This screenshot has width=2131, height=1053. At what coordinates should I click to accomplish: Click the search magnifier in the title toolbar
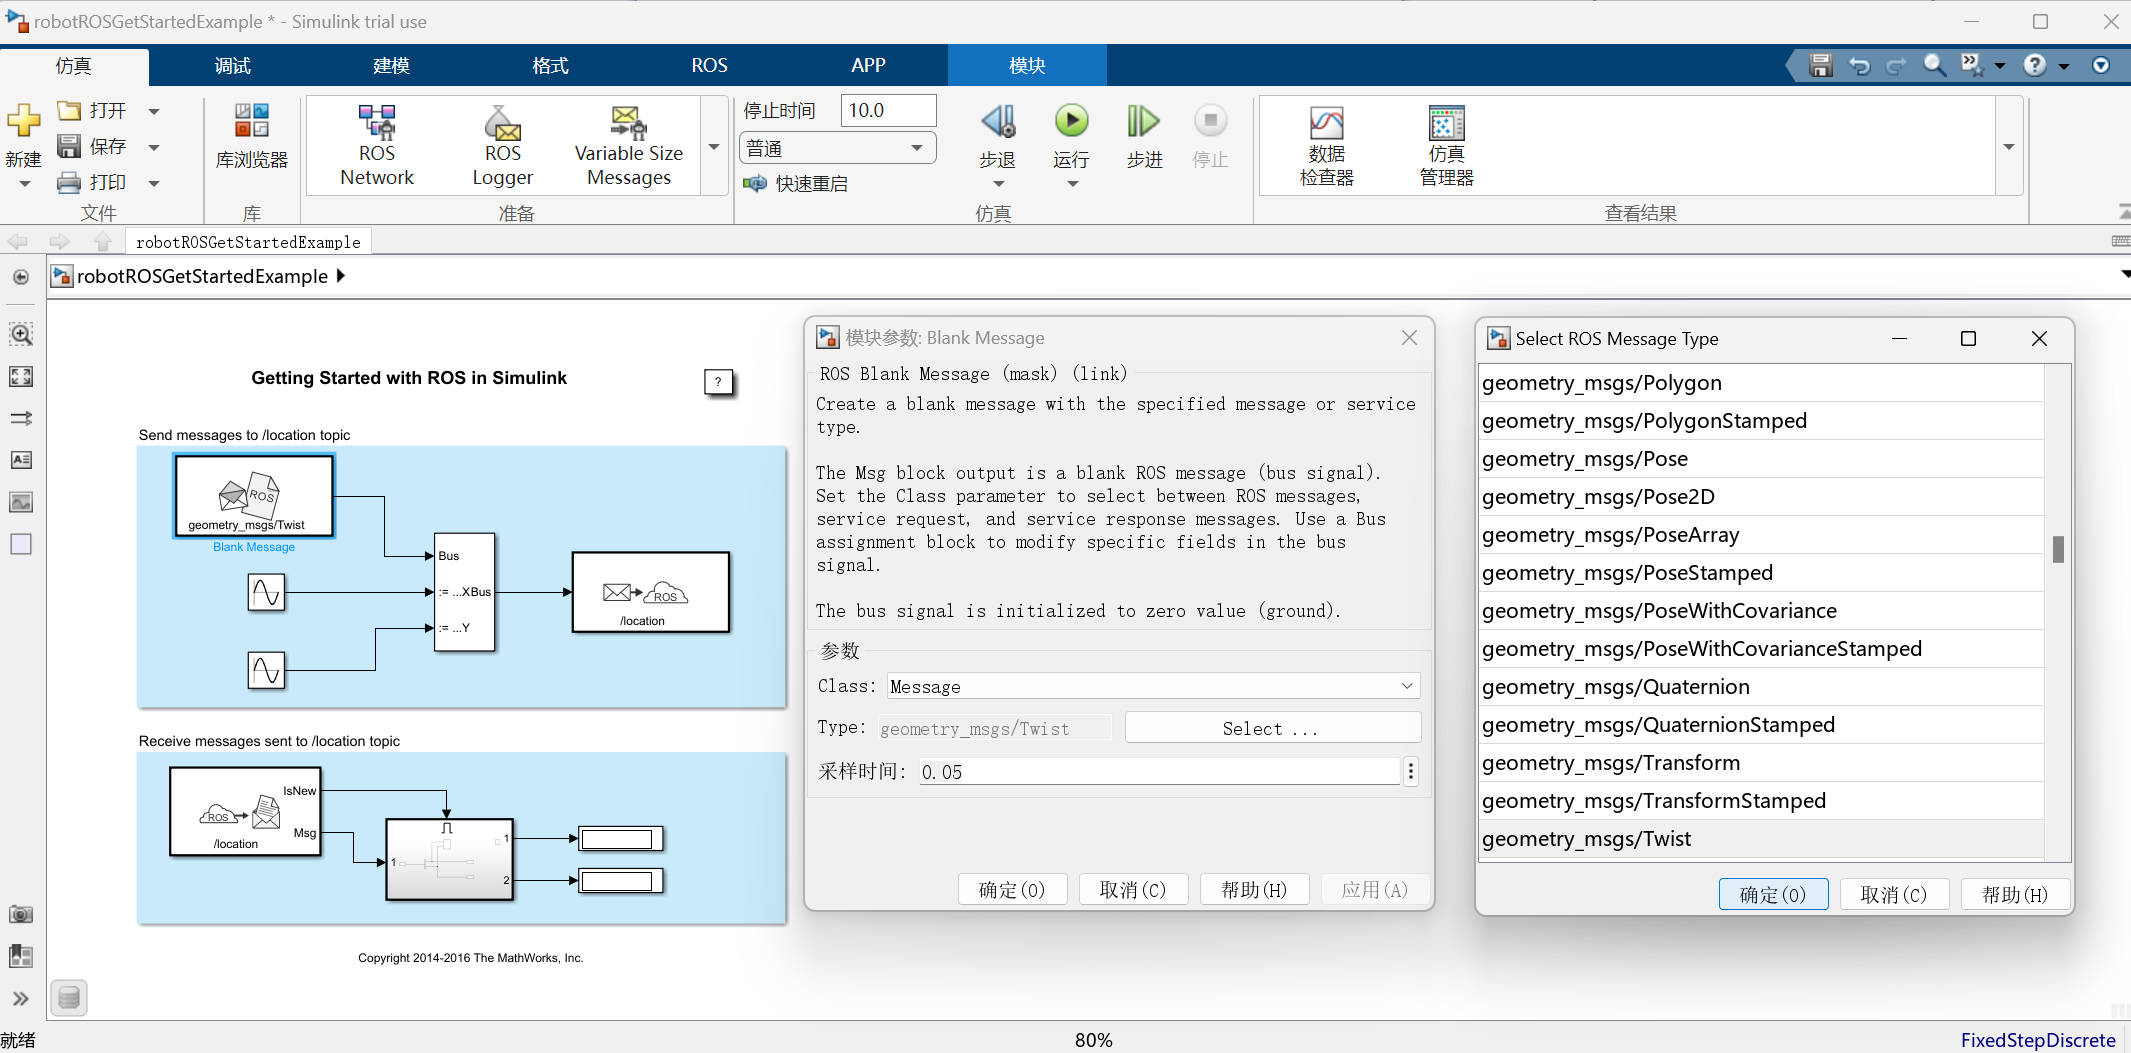pos(1934,65)
